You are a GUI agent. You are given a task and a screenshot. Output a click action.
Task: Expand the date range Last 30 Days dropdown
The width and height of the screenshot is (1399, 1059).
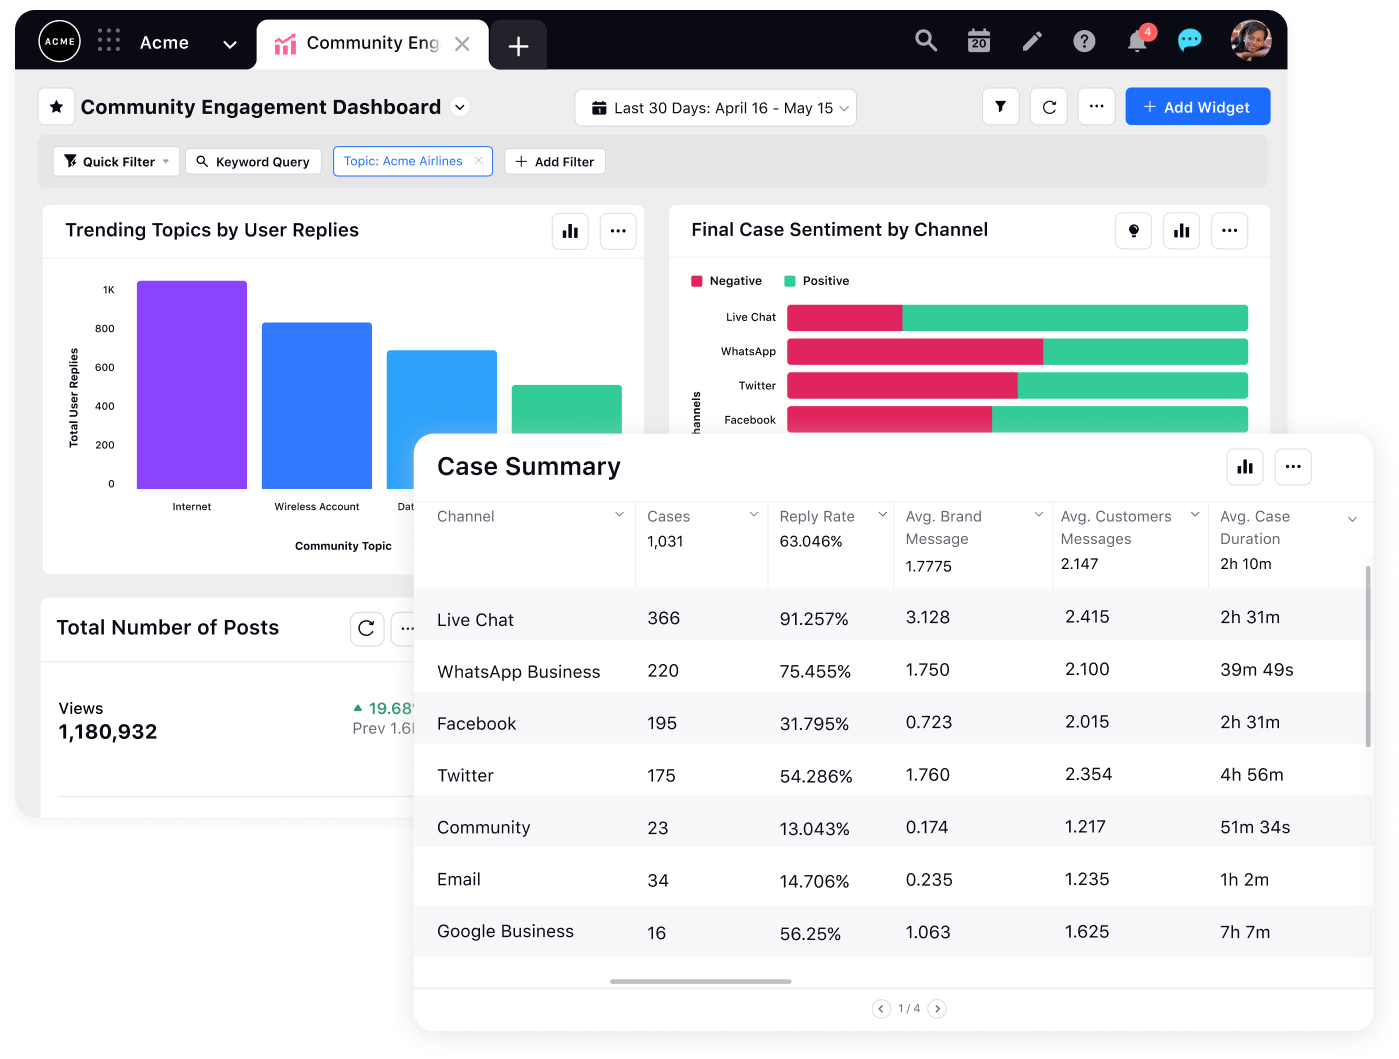pos(716,108)
